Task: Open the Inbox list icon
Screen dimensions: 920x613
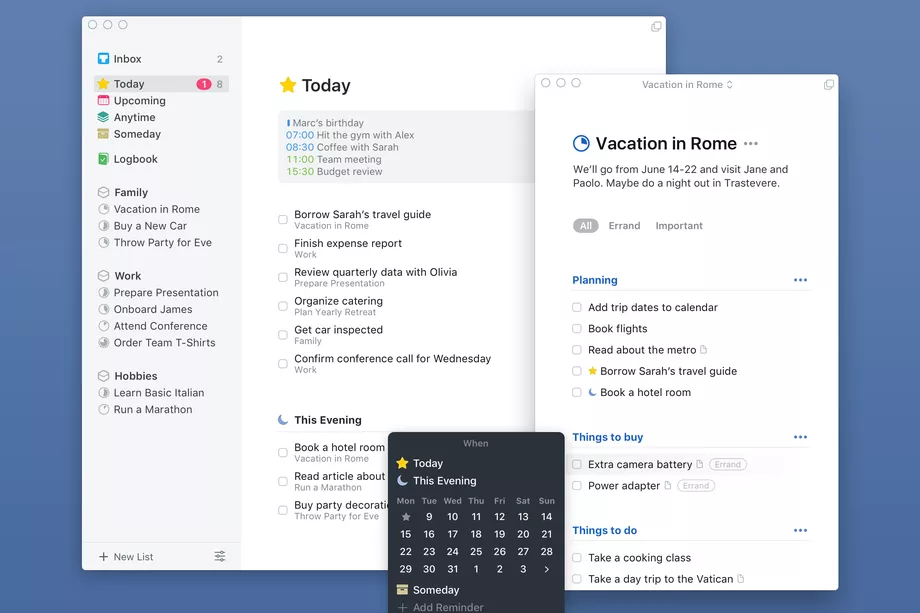Action: click(103, 59)
